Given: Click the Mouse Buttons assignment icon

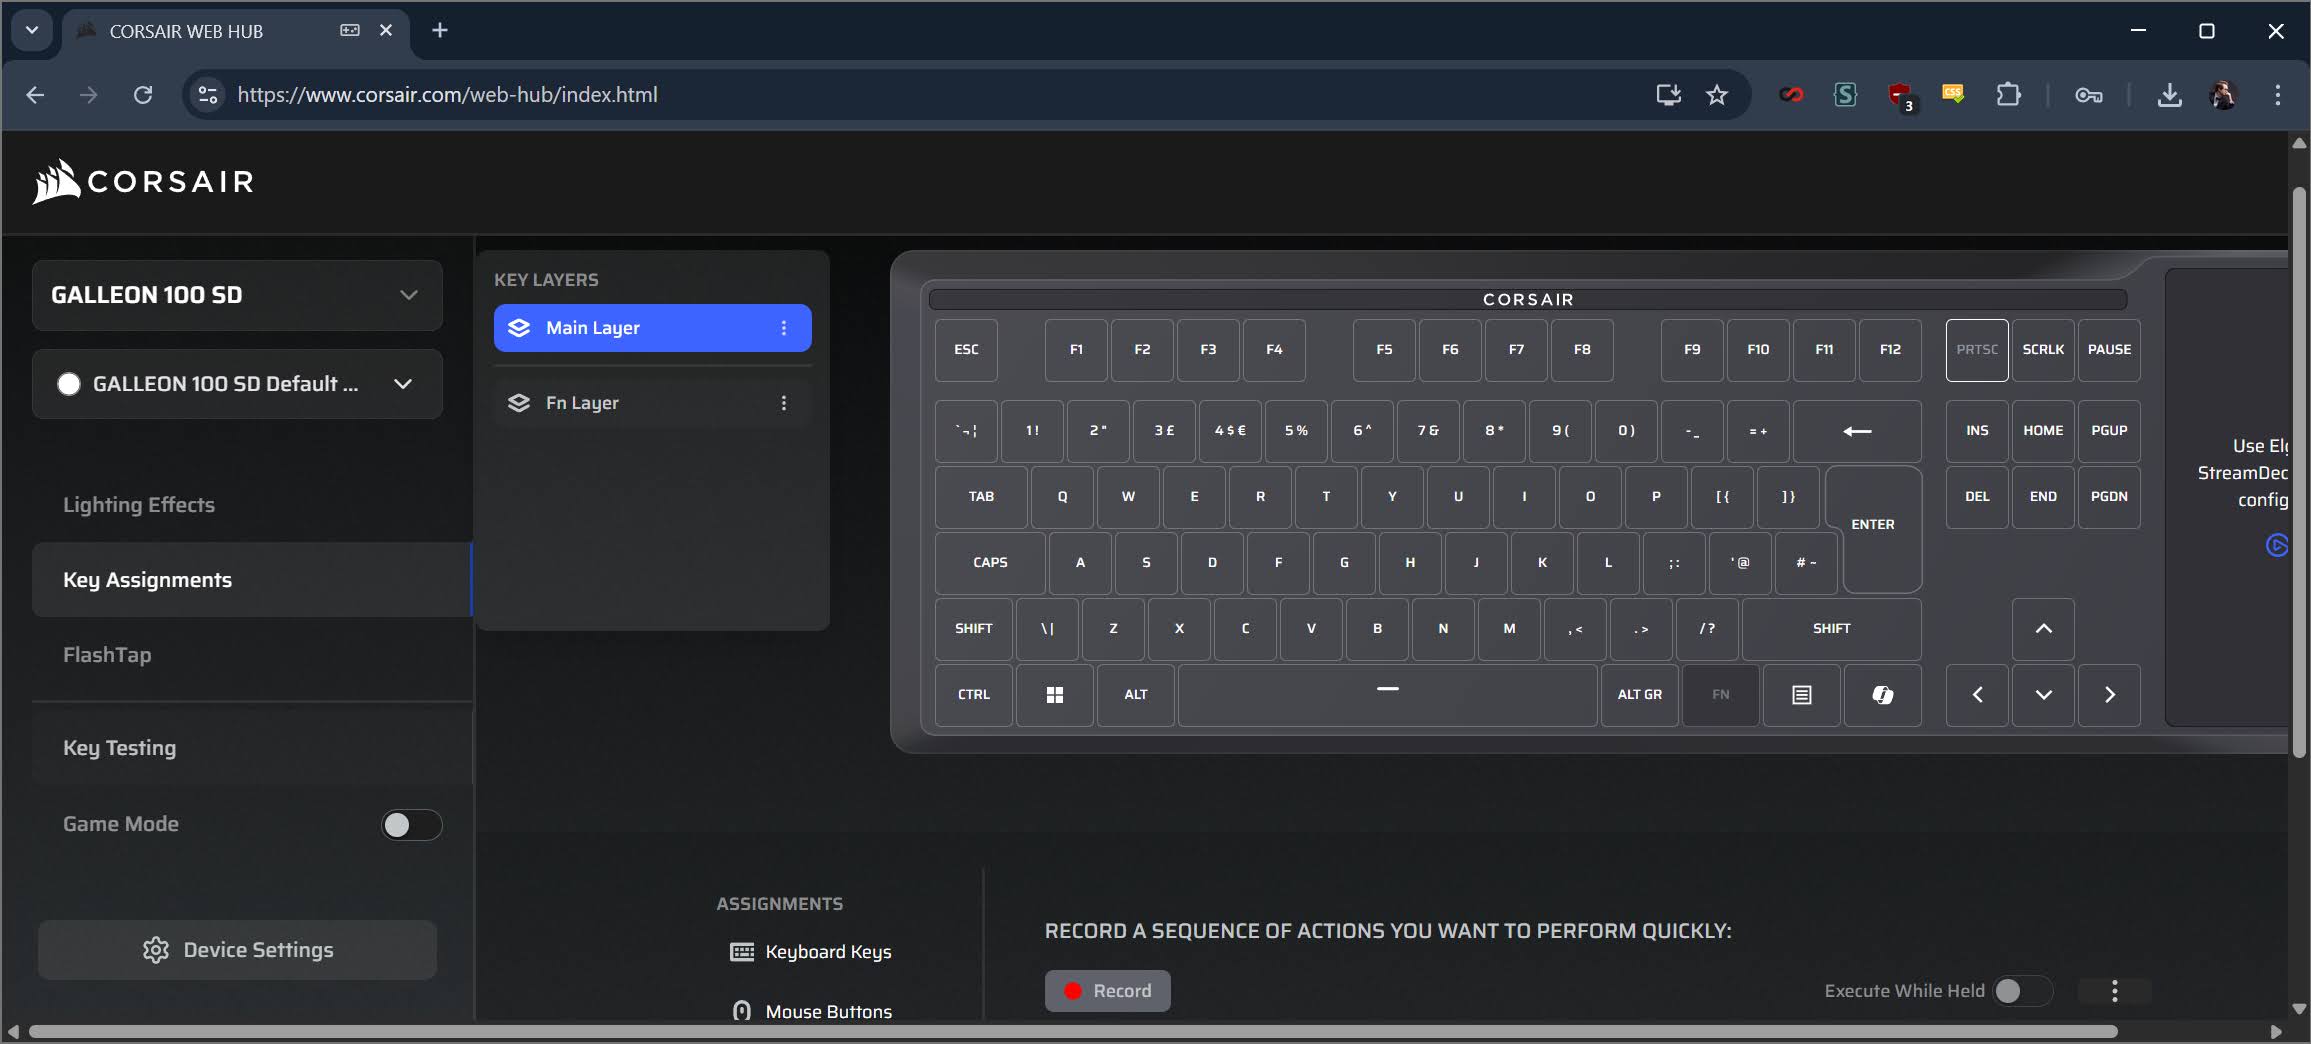Looking at the screenshot, I should point(742,1011).
